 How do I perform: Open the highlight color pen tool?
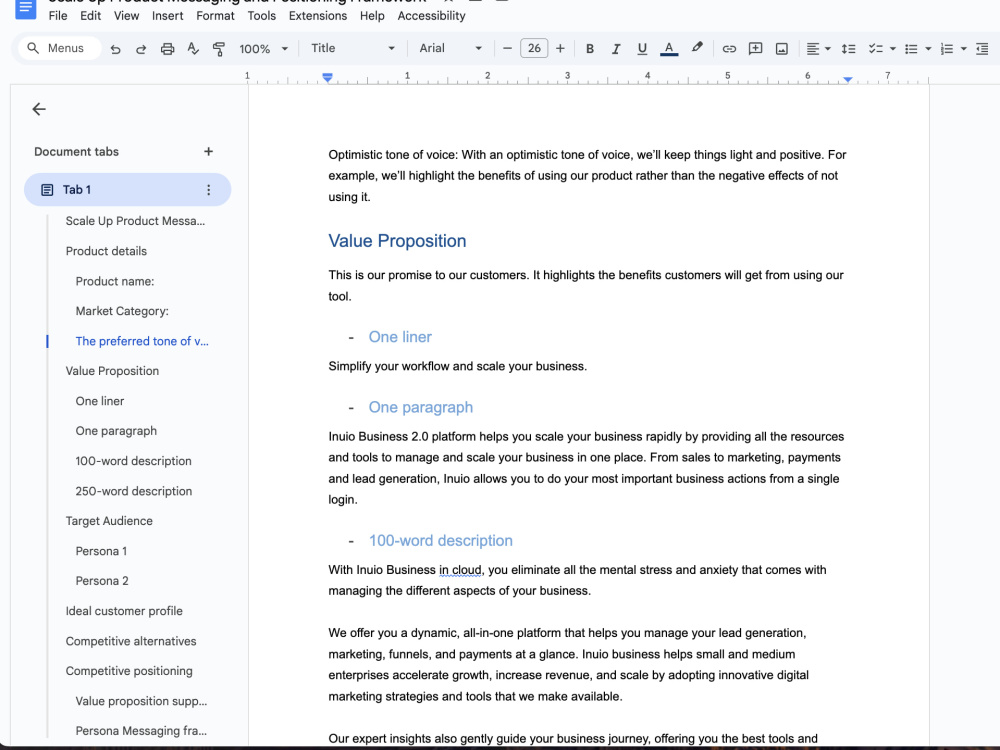[697, 48]
